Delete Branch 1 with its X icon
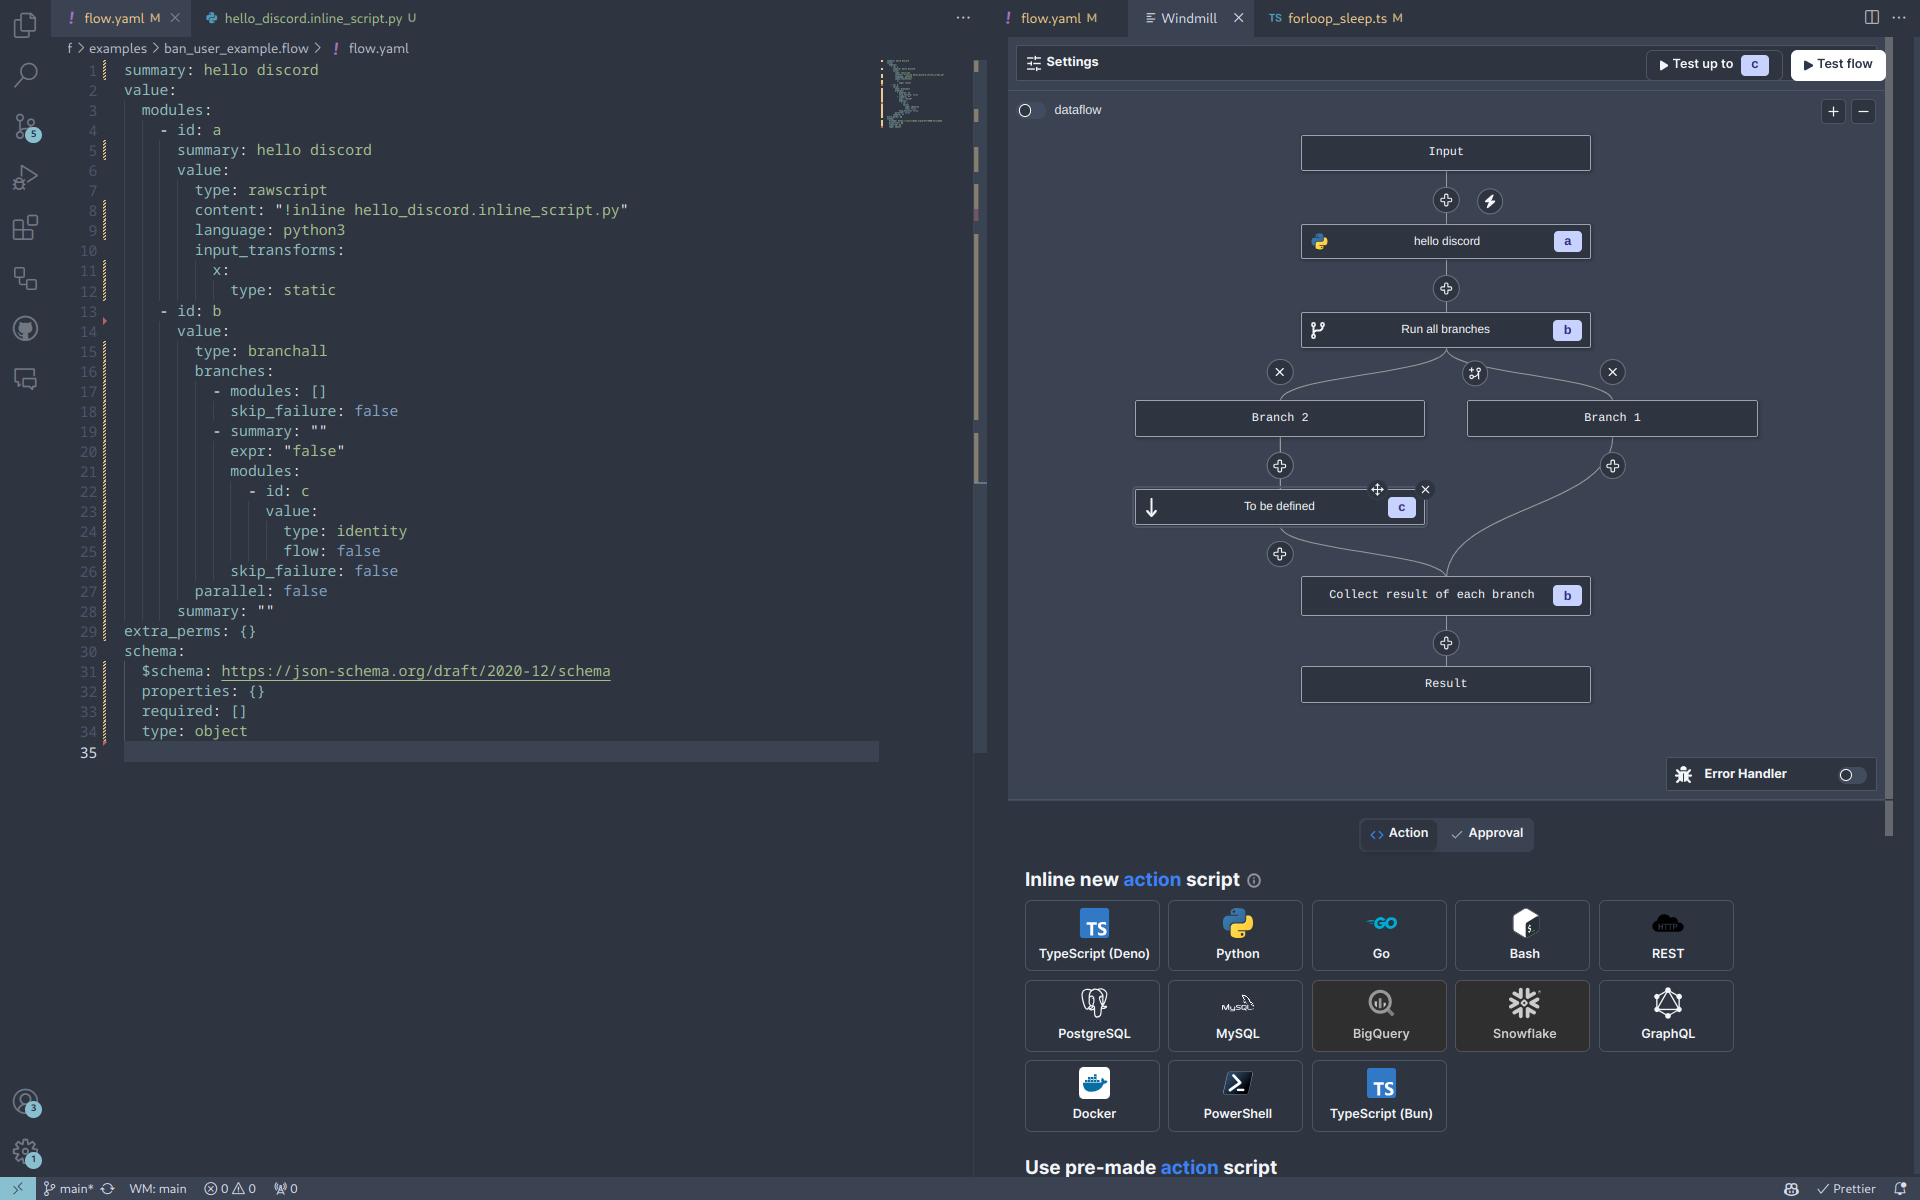 point(1612,372)
